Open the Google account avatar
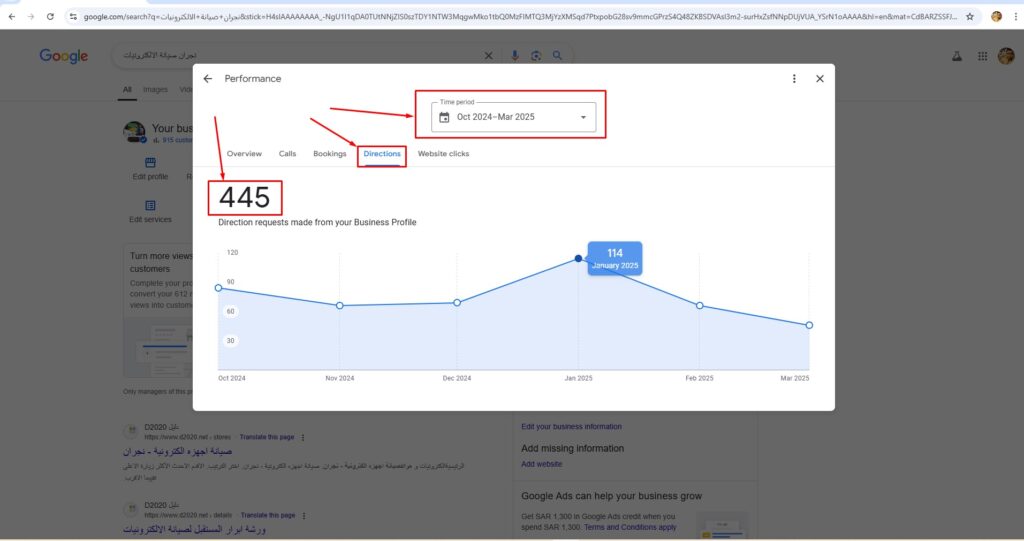Screen dimensions: 1024x541 pos(1006,56)
